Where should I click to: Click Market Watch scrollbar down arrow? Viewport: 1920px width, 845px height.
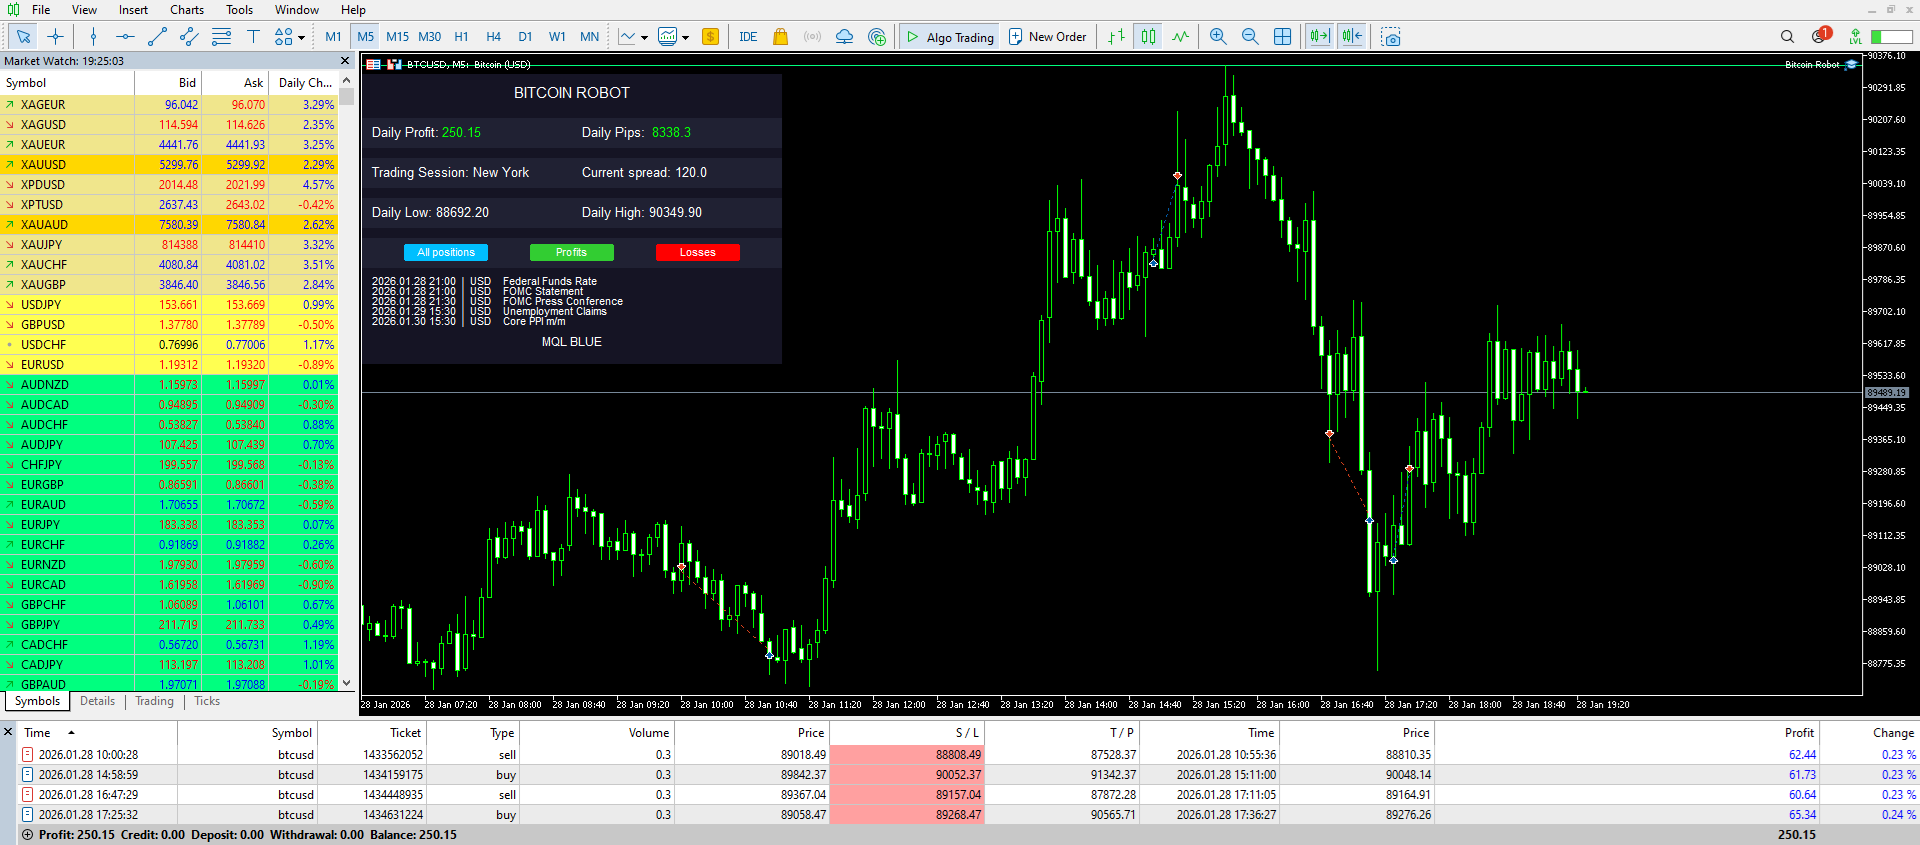(x=346, y=684)
